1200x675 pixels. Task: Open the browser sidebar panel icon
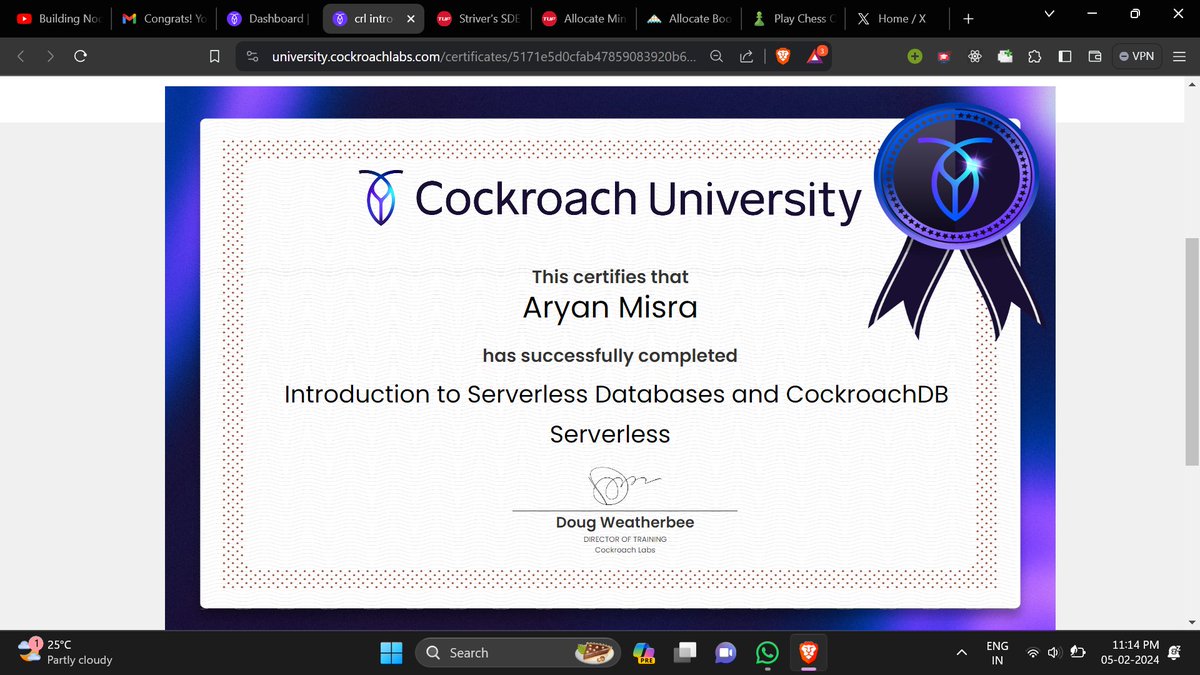click(1064, 56)
